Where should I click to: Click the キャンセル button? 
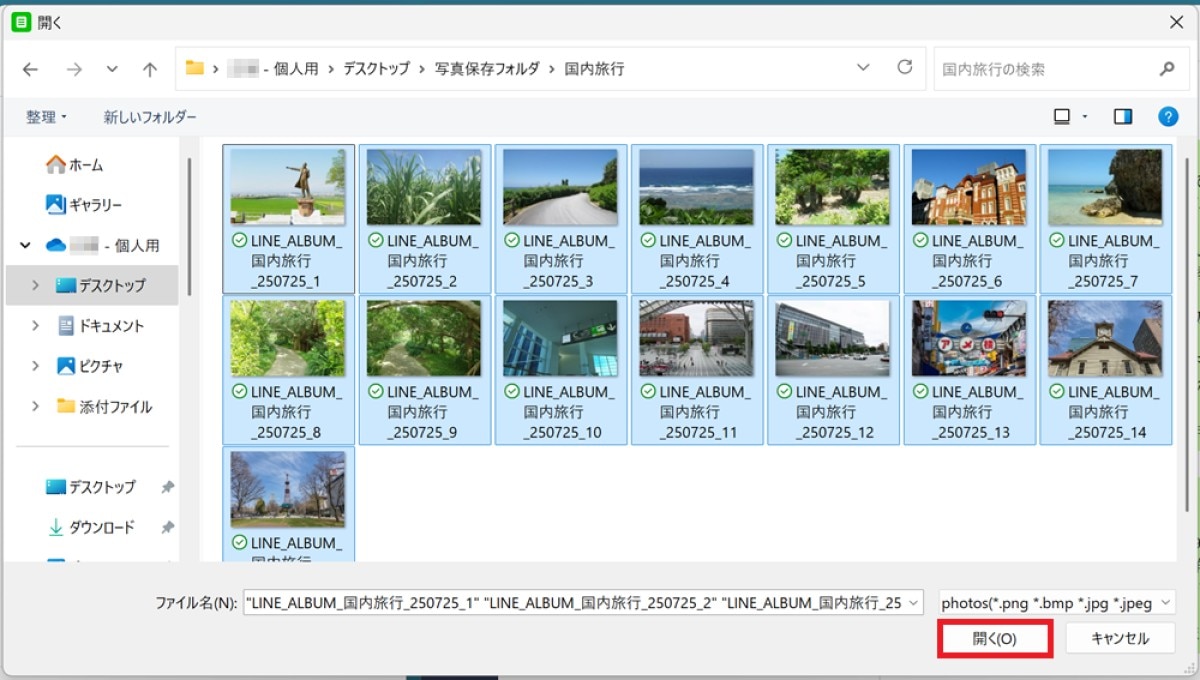click(1119, 639)
